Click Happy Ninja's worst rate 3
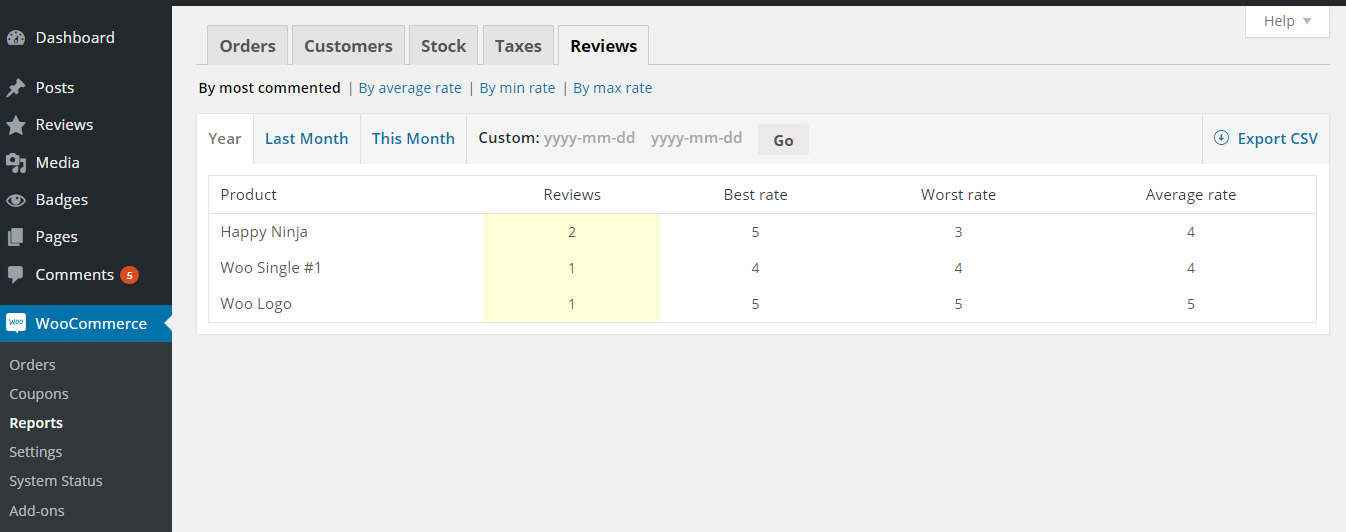 tap(958, 232)
